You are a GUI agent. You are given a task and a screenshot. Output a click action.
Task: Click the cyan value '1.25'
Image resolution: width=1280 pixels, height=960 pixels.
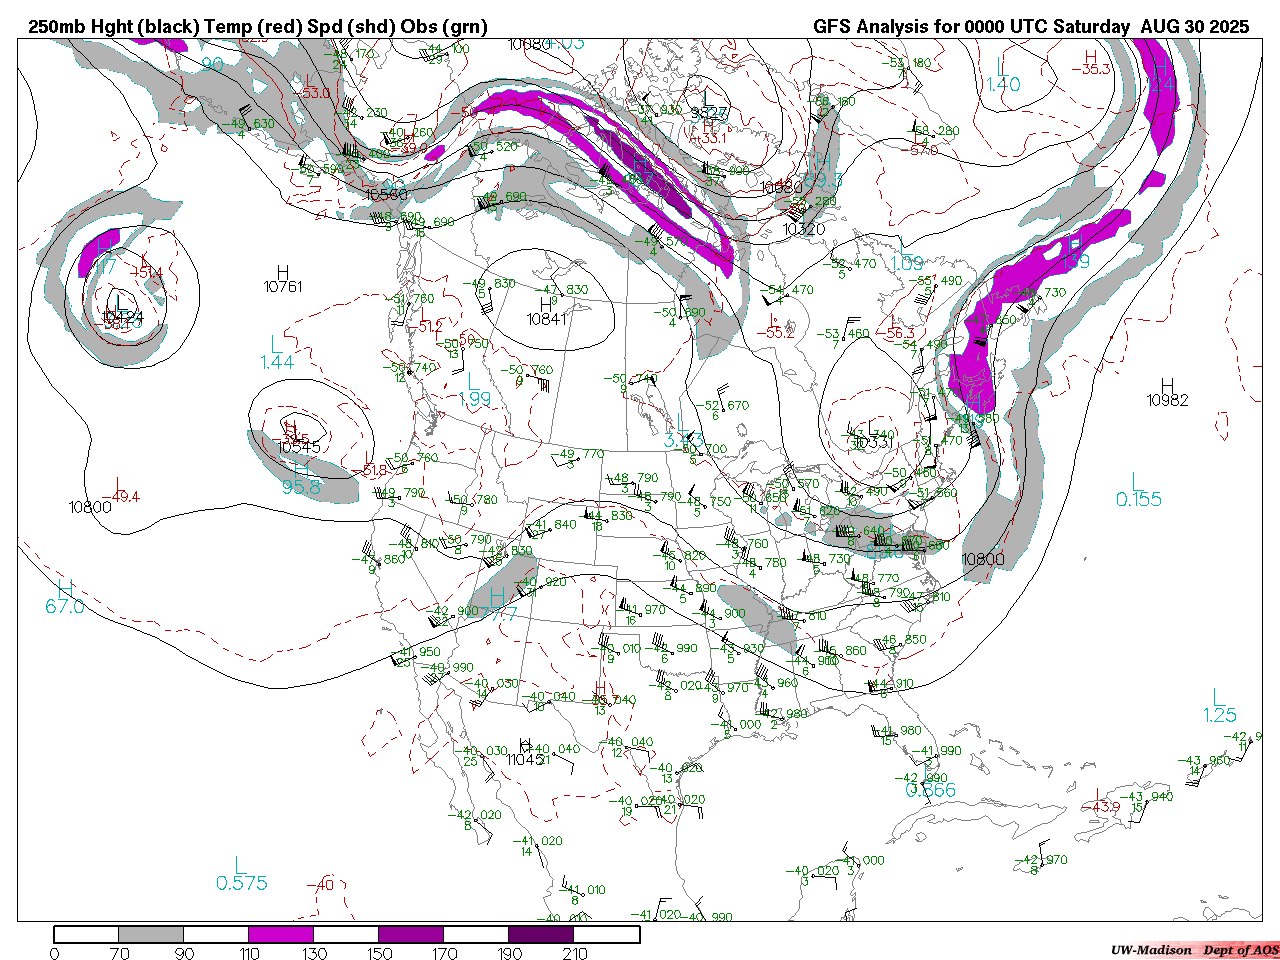(x=1220, y=715)
